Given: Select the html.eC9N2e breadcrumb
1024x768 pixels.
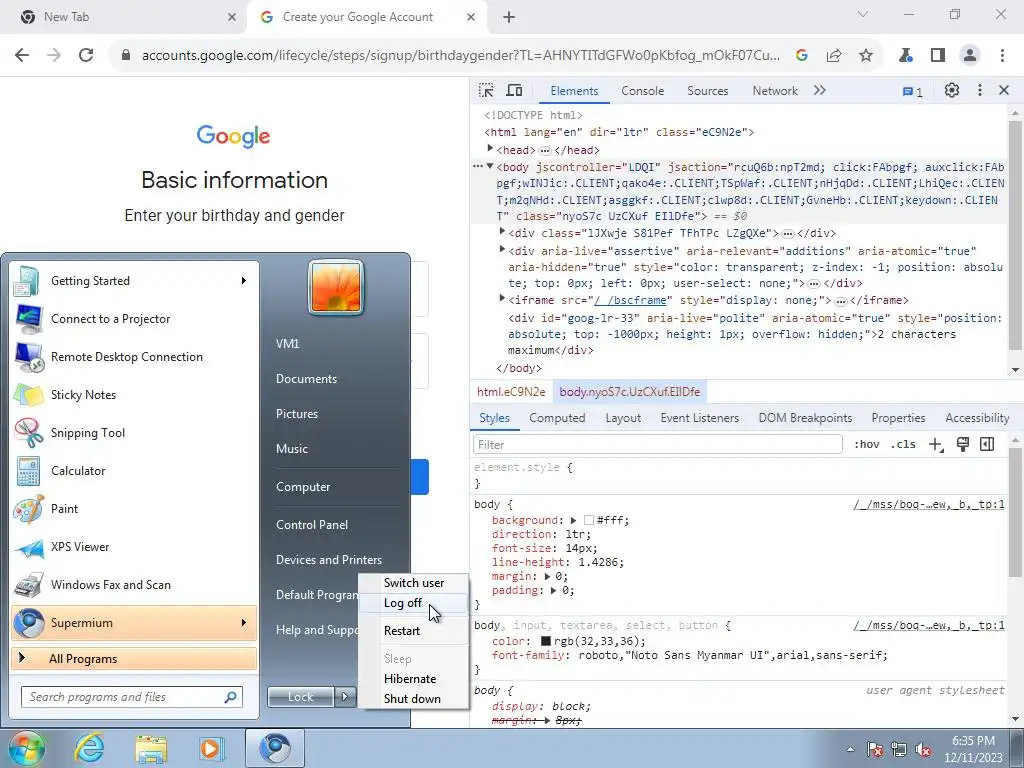Looking at the screenshot, I should click(x=511, y=392).
